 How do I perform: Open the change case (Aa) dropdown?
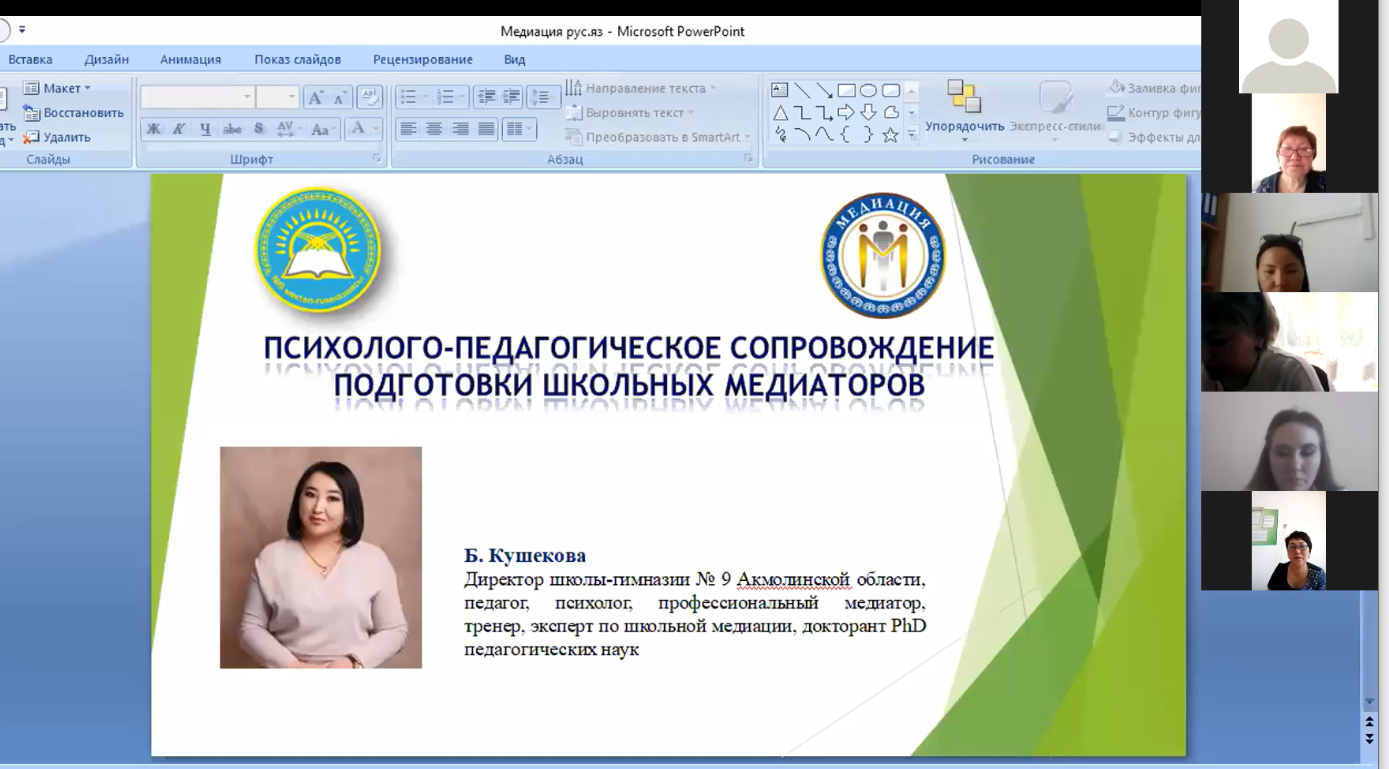(x=322, y=129)
